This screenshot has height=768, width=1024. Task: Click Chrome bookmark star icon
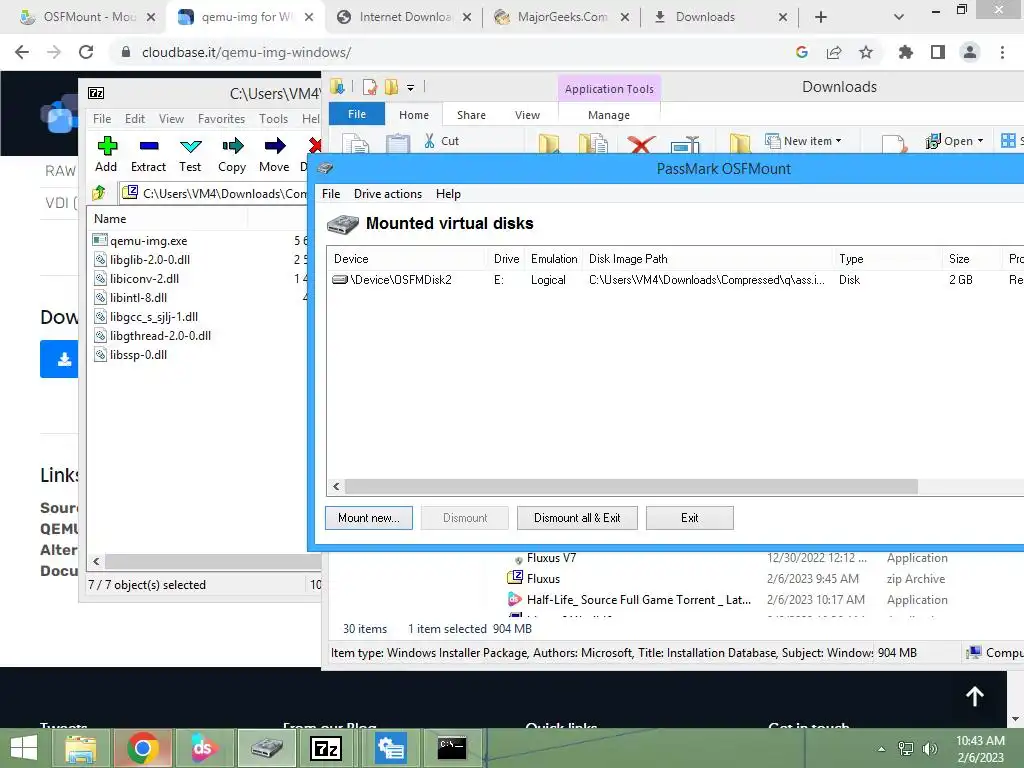pos(866,52)
